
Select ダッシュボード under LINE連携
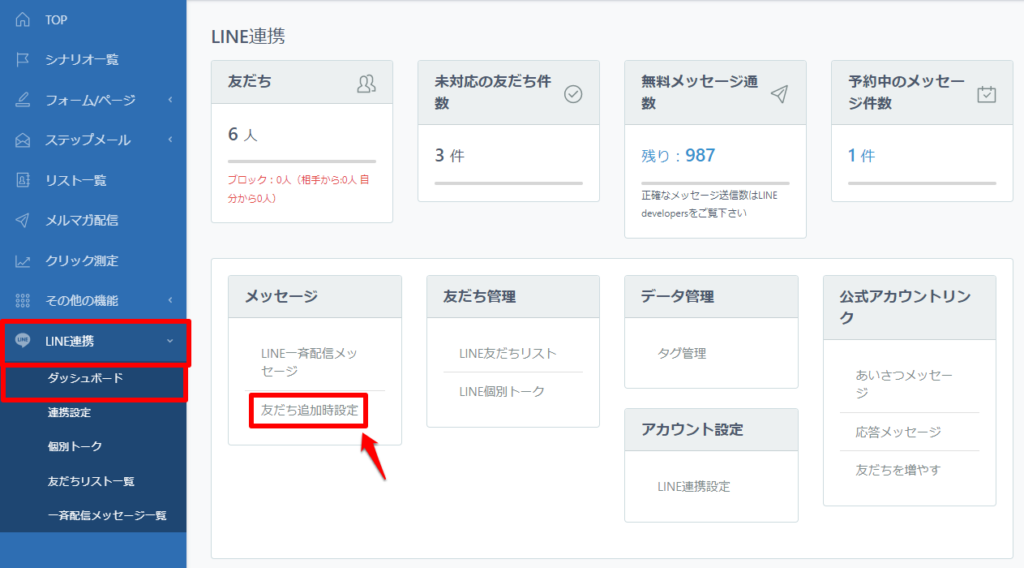coord(86,378)
